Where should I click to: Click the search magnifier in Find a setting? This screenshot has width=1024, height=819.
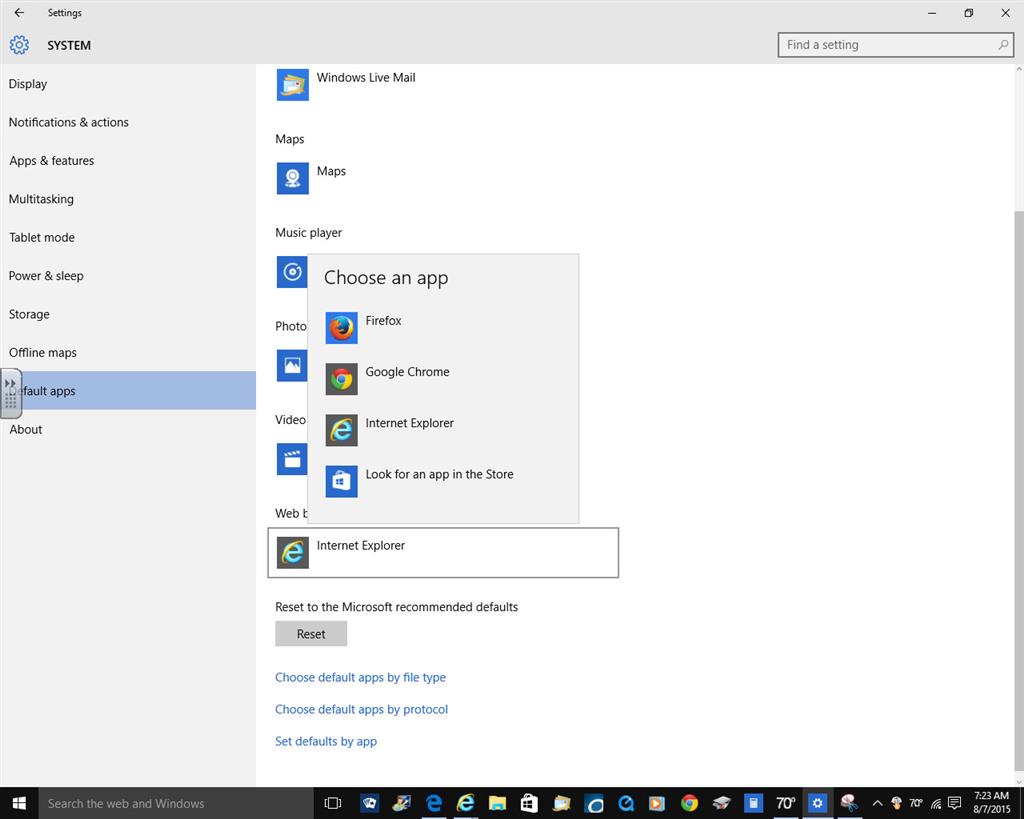[x=1002, y=45]
